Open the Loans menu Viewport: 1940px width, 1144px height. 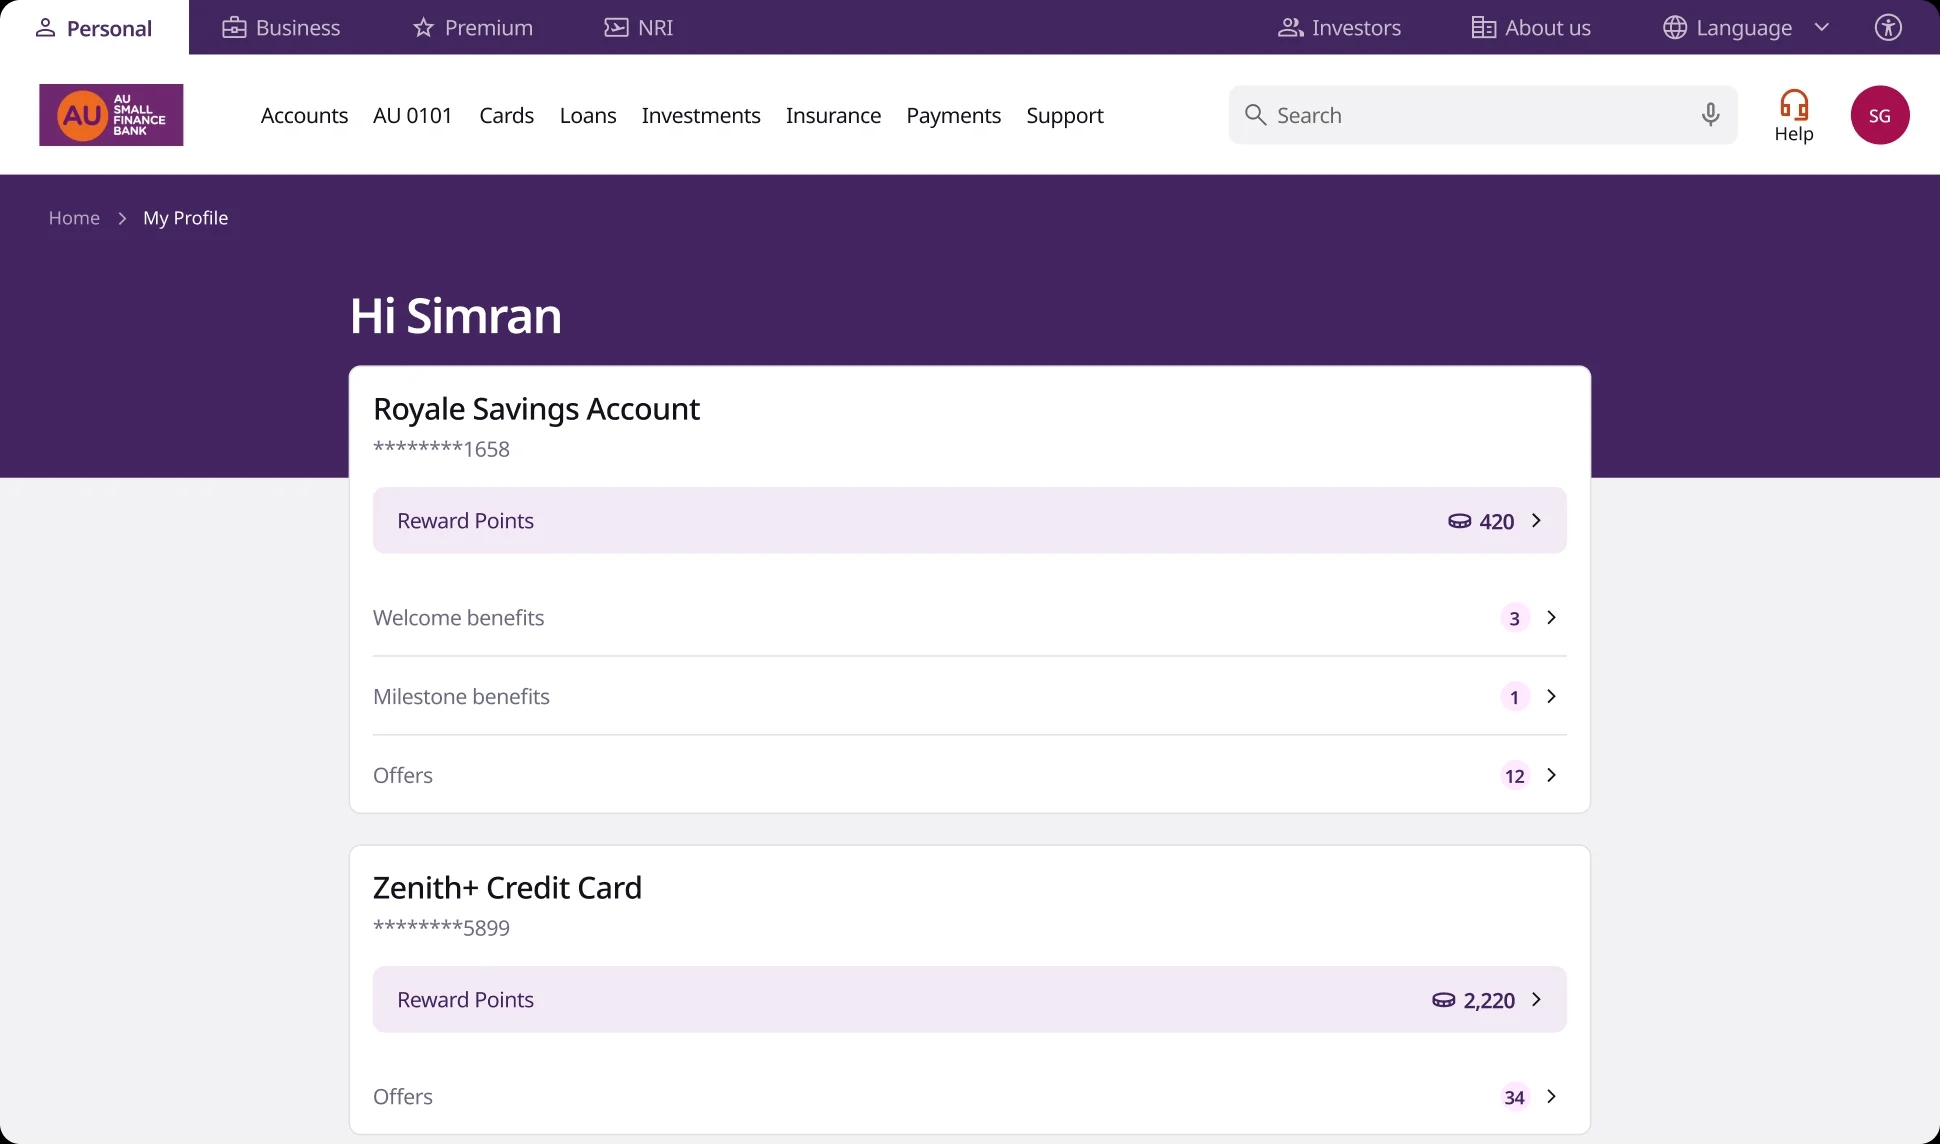[588, 115]
